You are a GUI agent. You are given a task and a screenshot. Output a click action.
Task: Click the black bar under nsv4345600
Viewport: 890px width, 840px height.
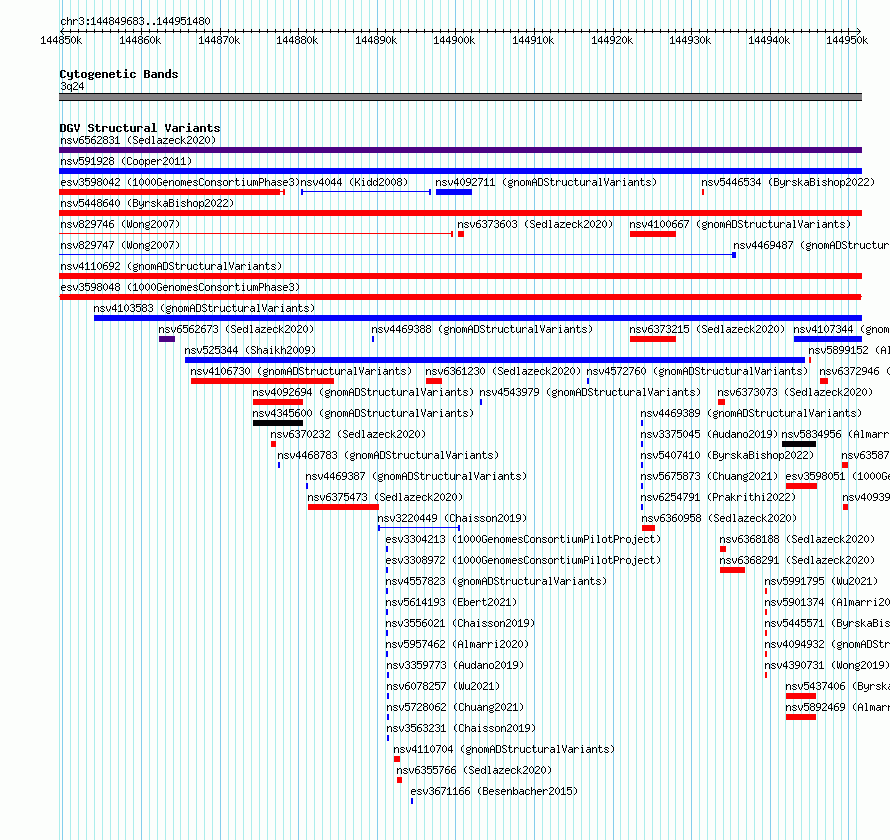tap(278, 423)
